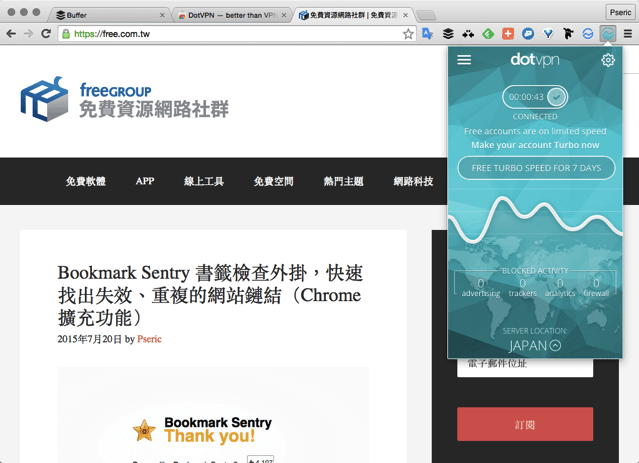Reload the page
The width and height of the screenshot is (639, 463).
[x=46, y=34]
